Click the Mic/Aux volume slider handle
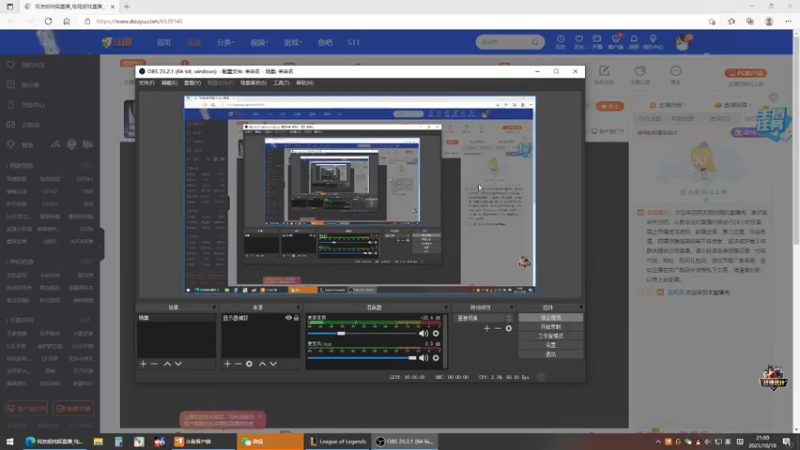This screenshot has width=800, height=450. [412, 358]
